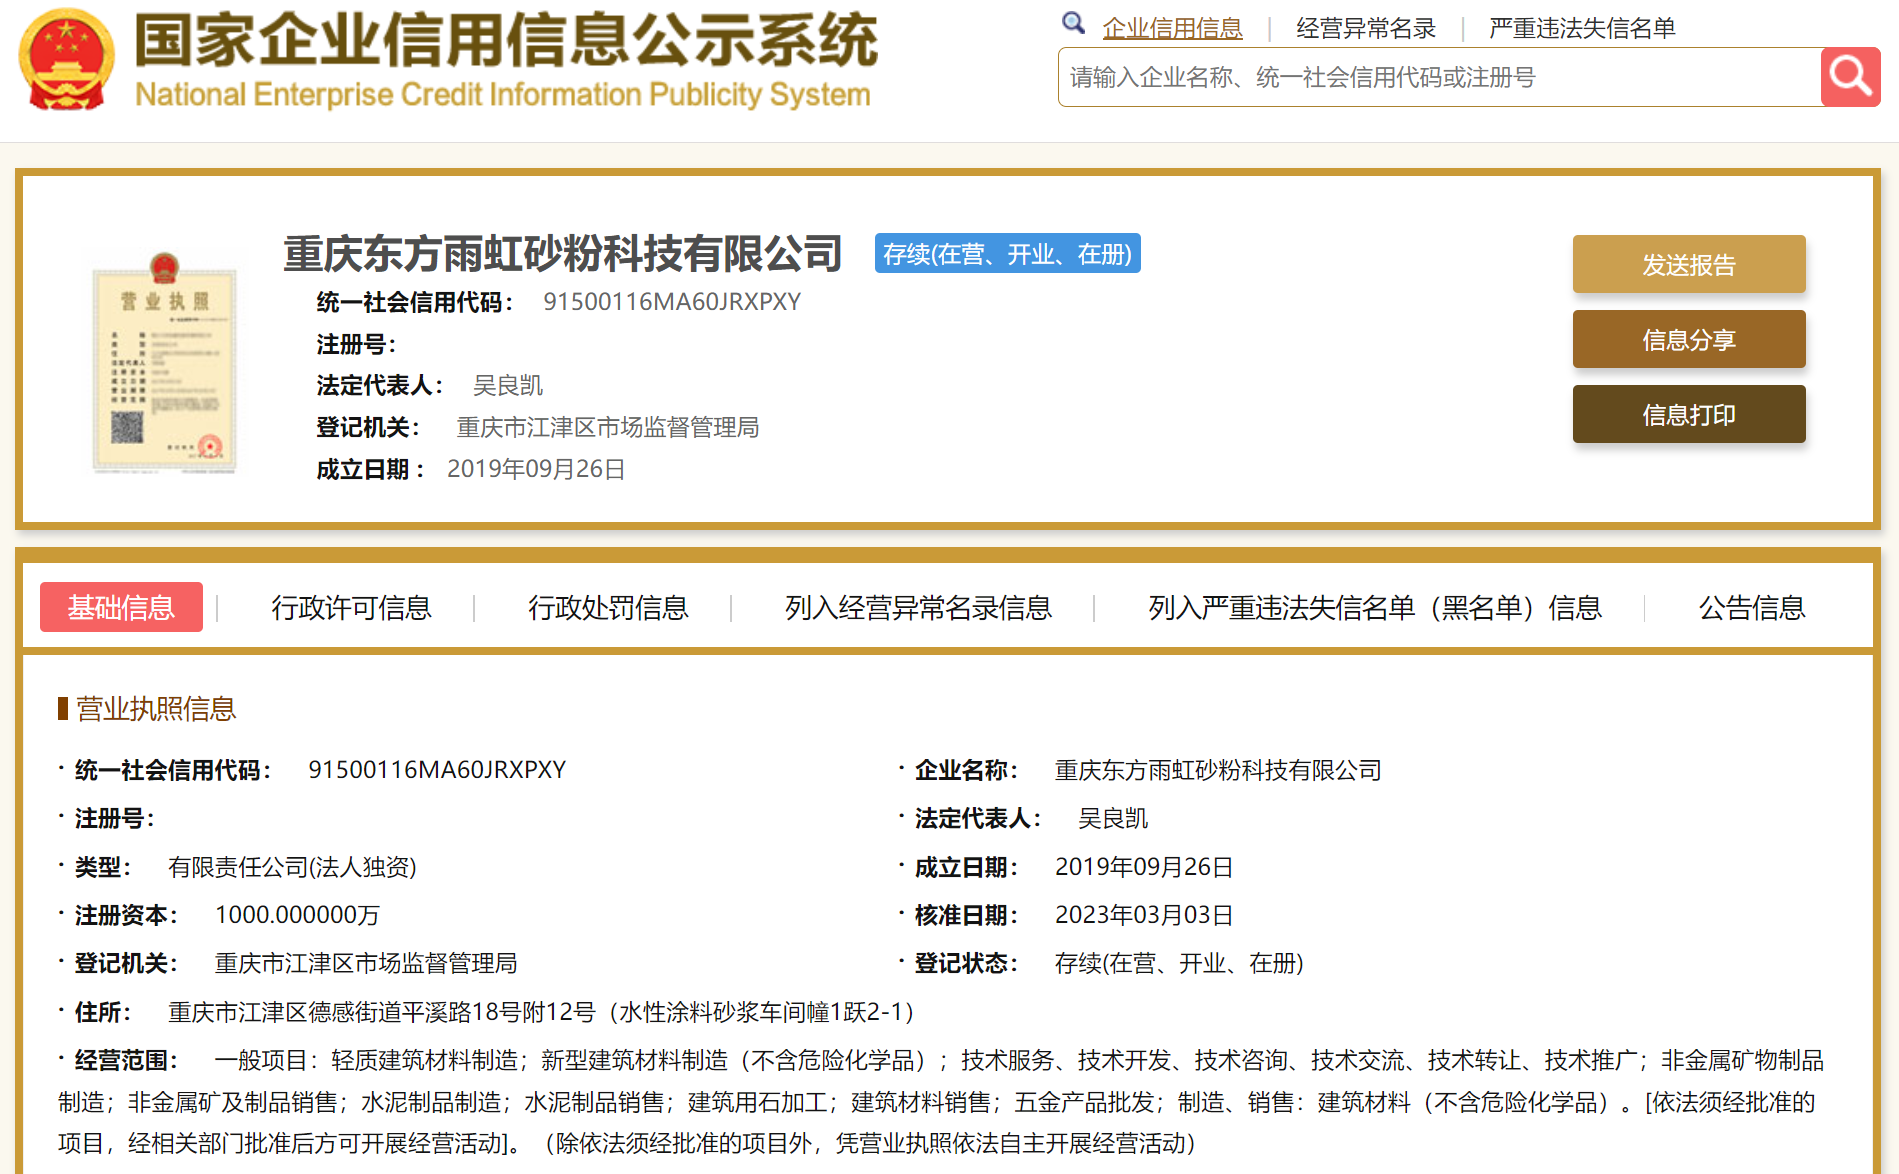Open the 行政处罚信息 tab

(608, 607)
